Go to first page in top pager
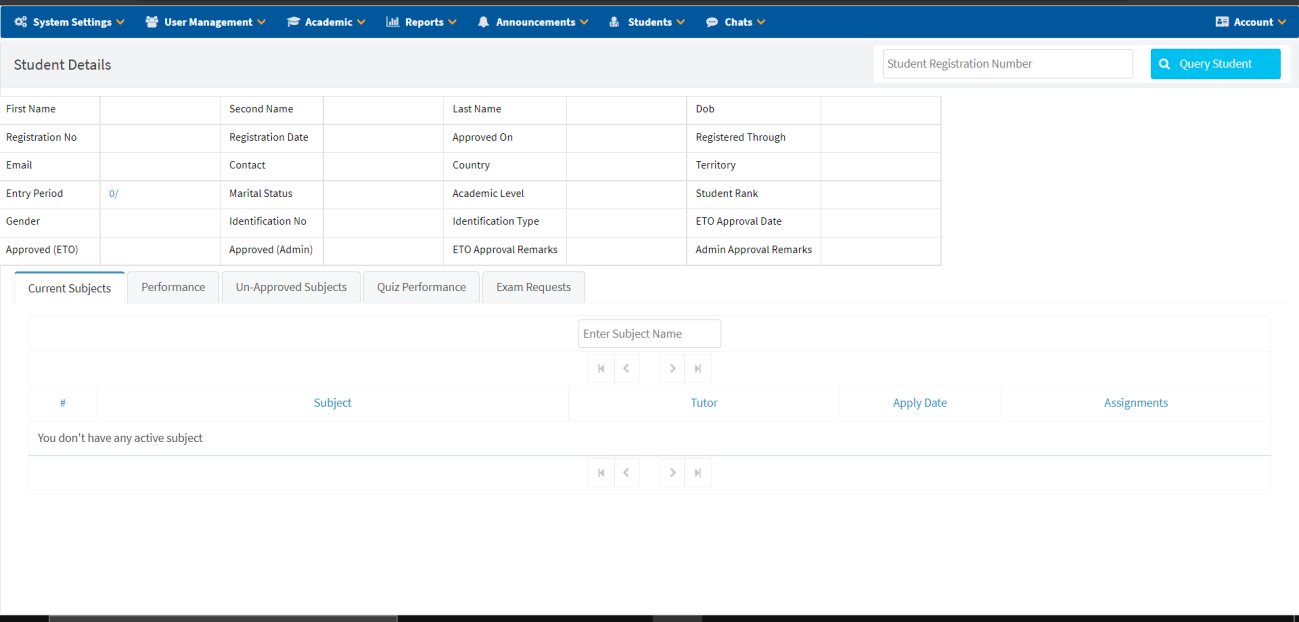The image size is (1299, 622). click(x=601, y=369)
